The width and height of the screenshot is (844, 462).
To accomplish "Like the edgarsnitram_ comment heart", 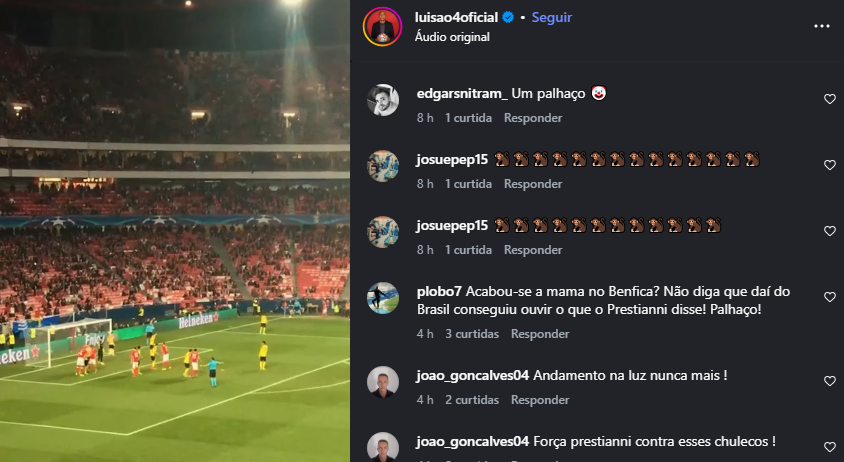I will click(829, 99).
